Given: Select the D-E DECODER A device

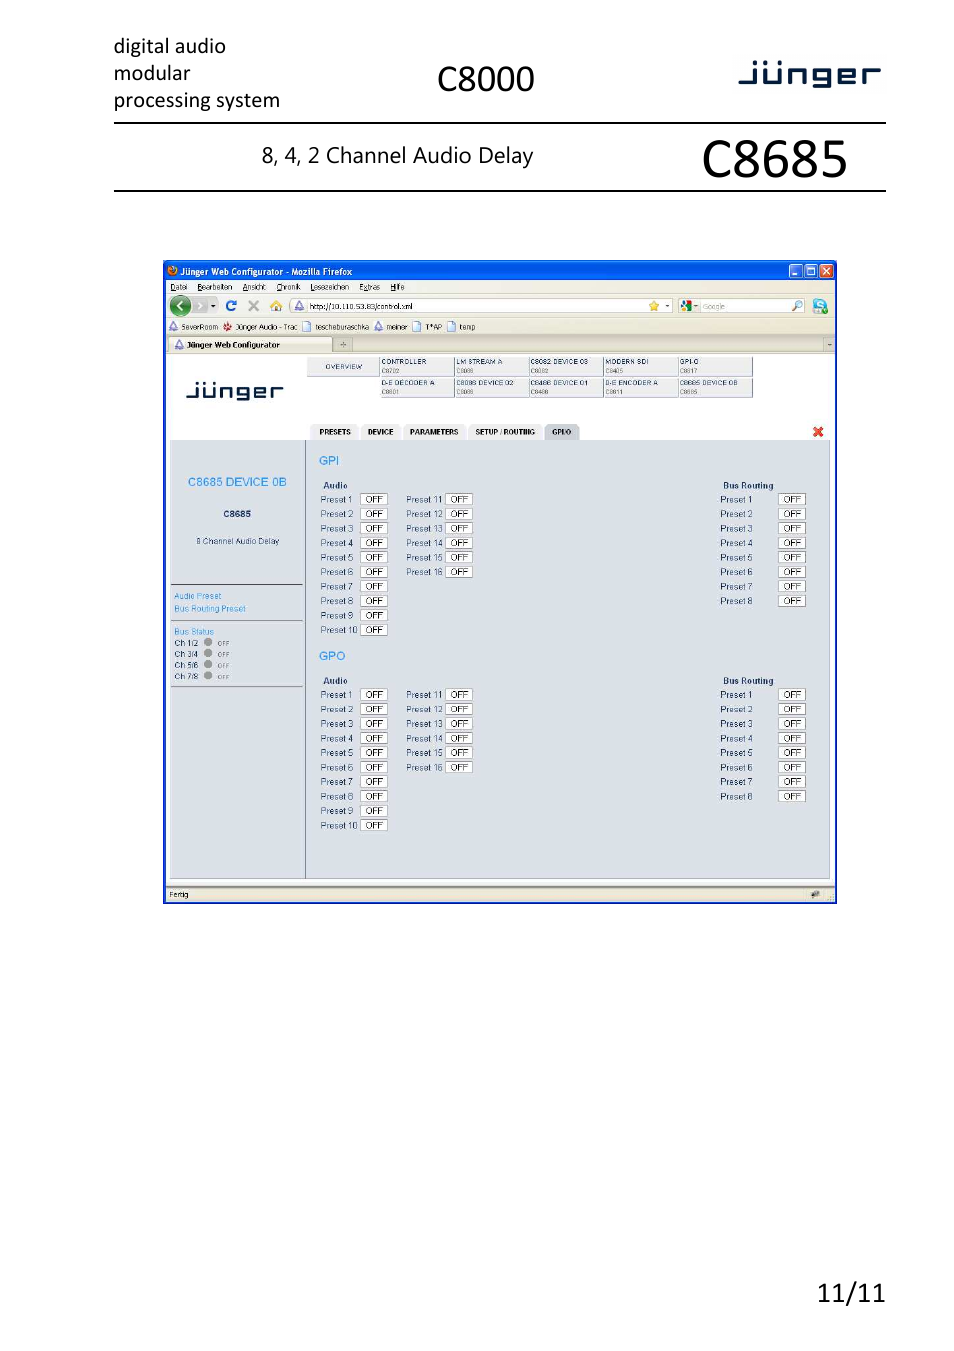Looking at the screenshot, I should 416,387.
